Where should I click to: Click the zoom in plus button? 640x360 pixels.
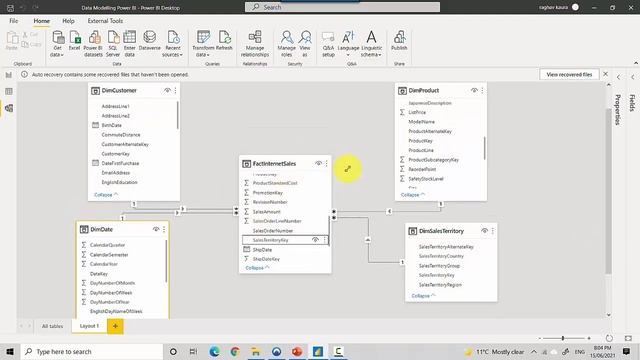point(589,338)
